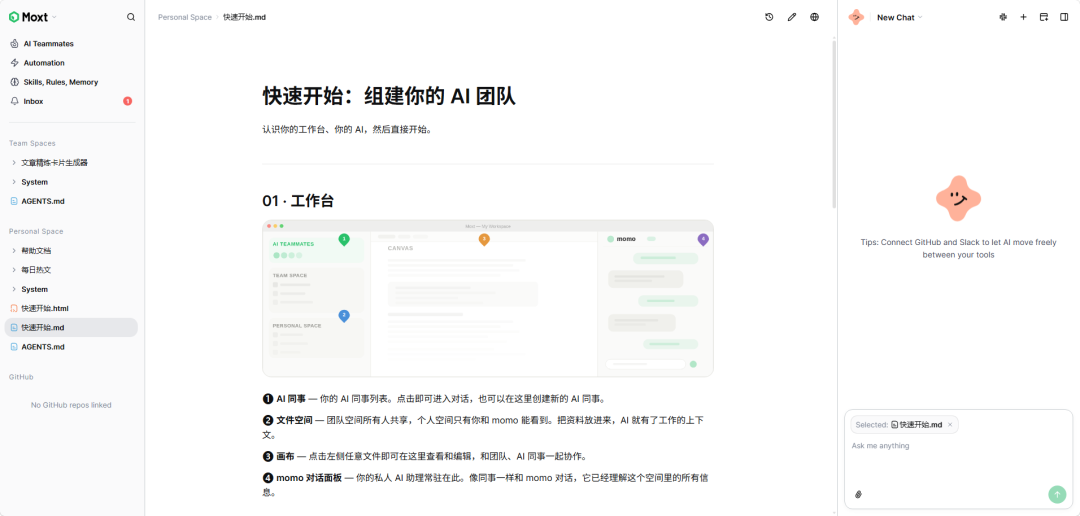Viewport: 1080px width, 516px height.
Task: Click the Skills, Rules, Memory brain icon
Action: (x=14, y=82)
